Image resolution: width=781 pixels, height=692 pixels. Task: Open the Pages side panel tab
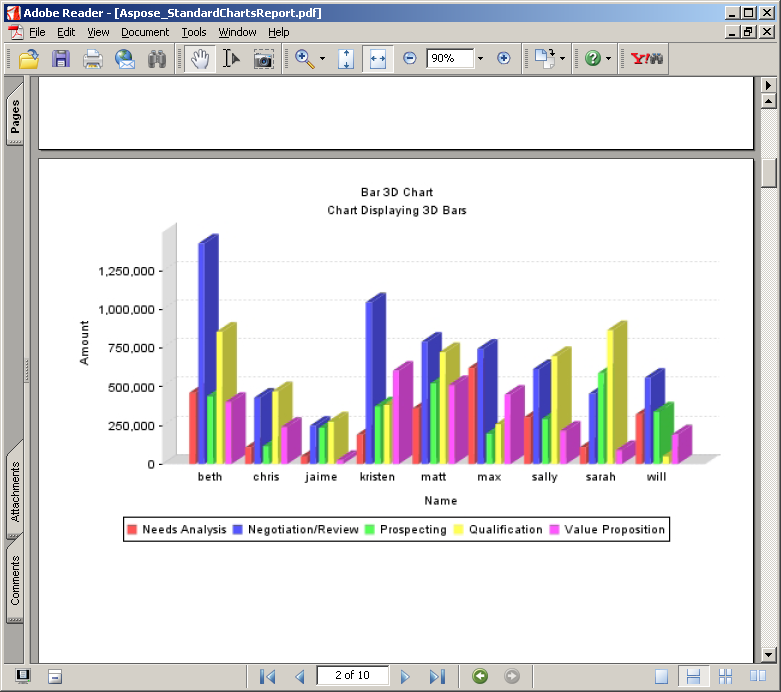(x=15, y=117)
